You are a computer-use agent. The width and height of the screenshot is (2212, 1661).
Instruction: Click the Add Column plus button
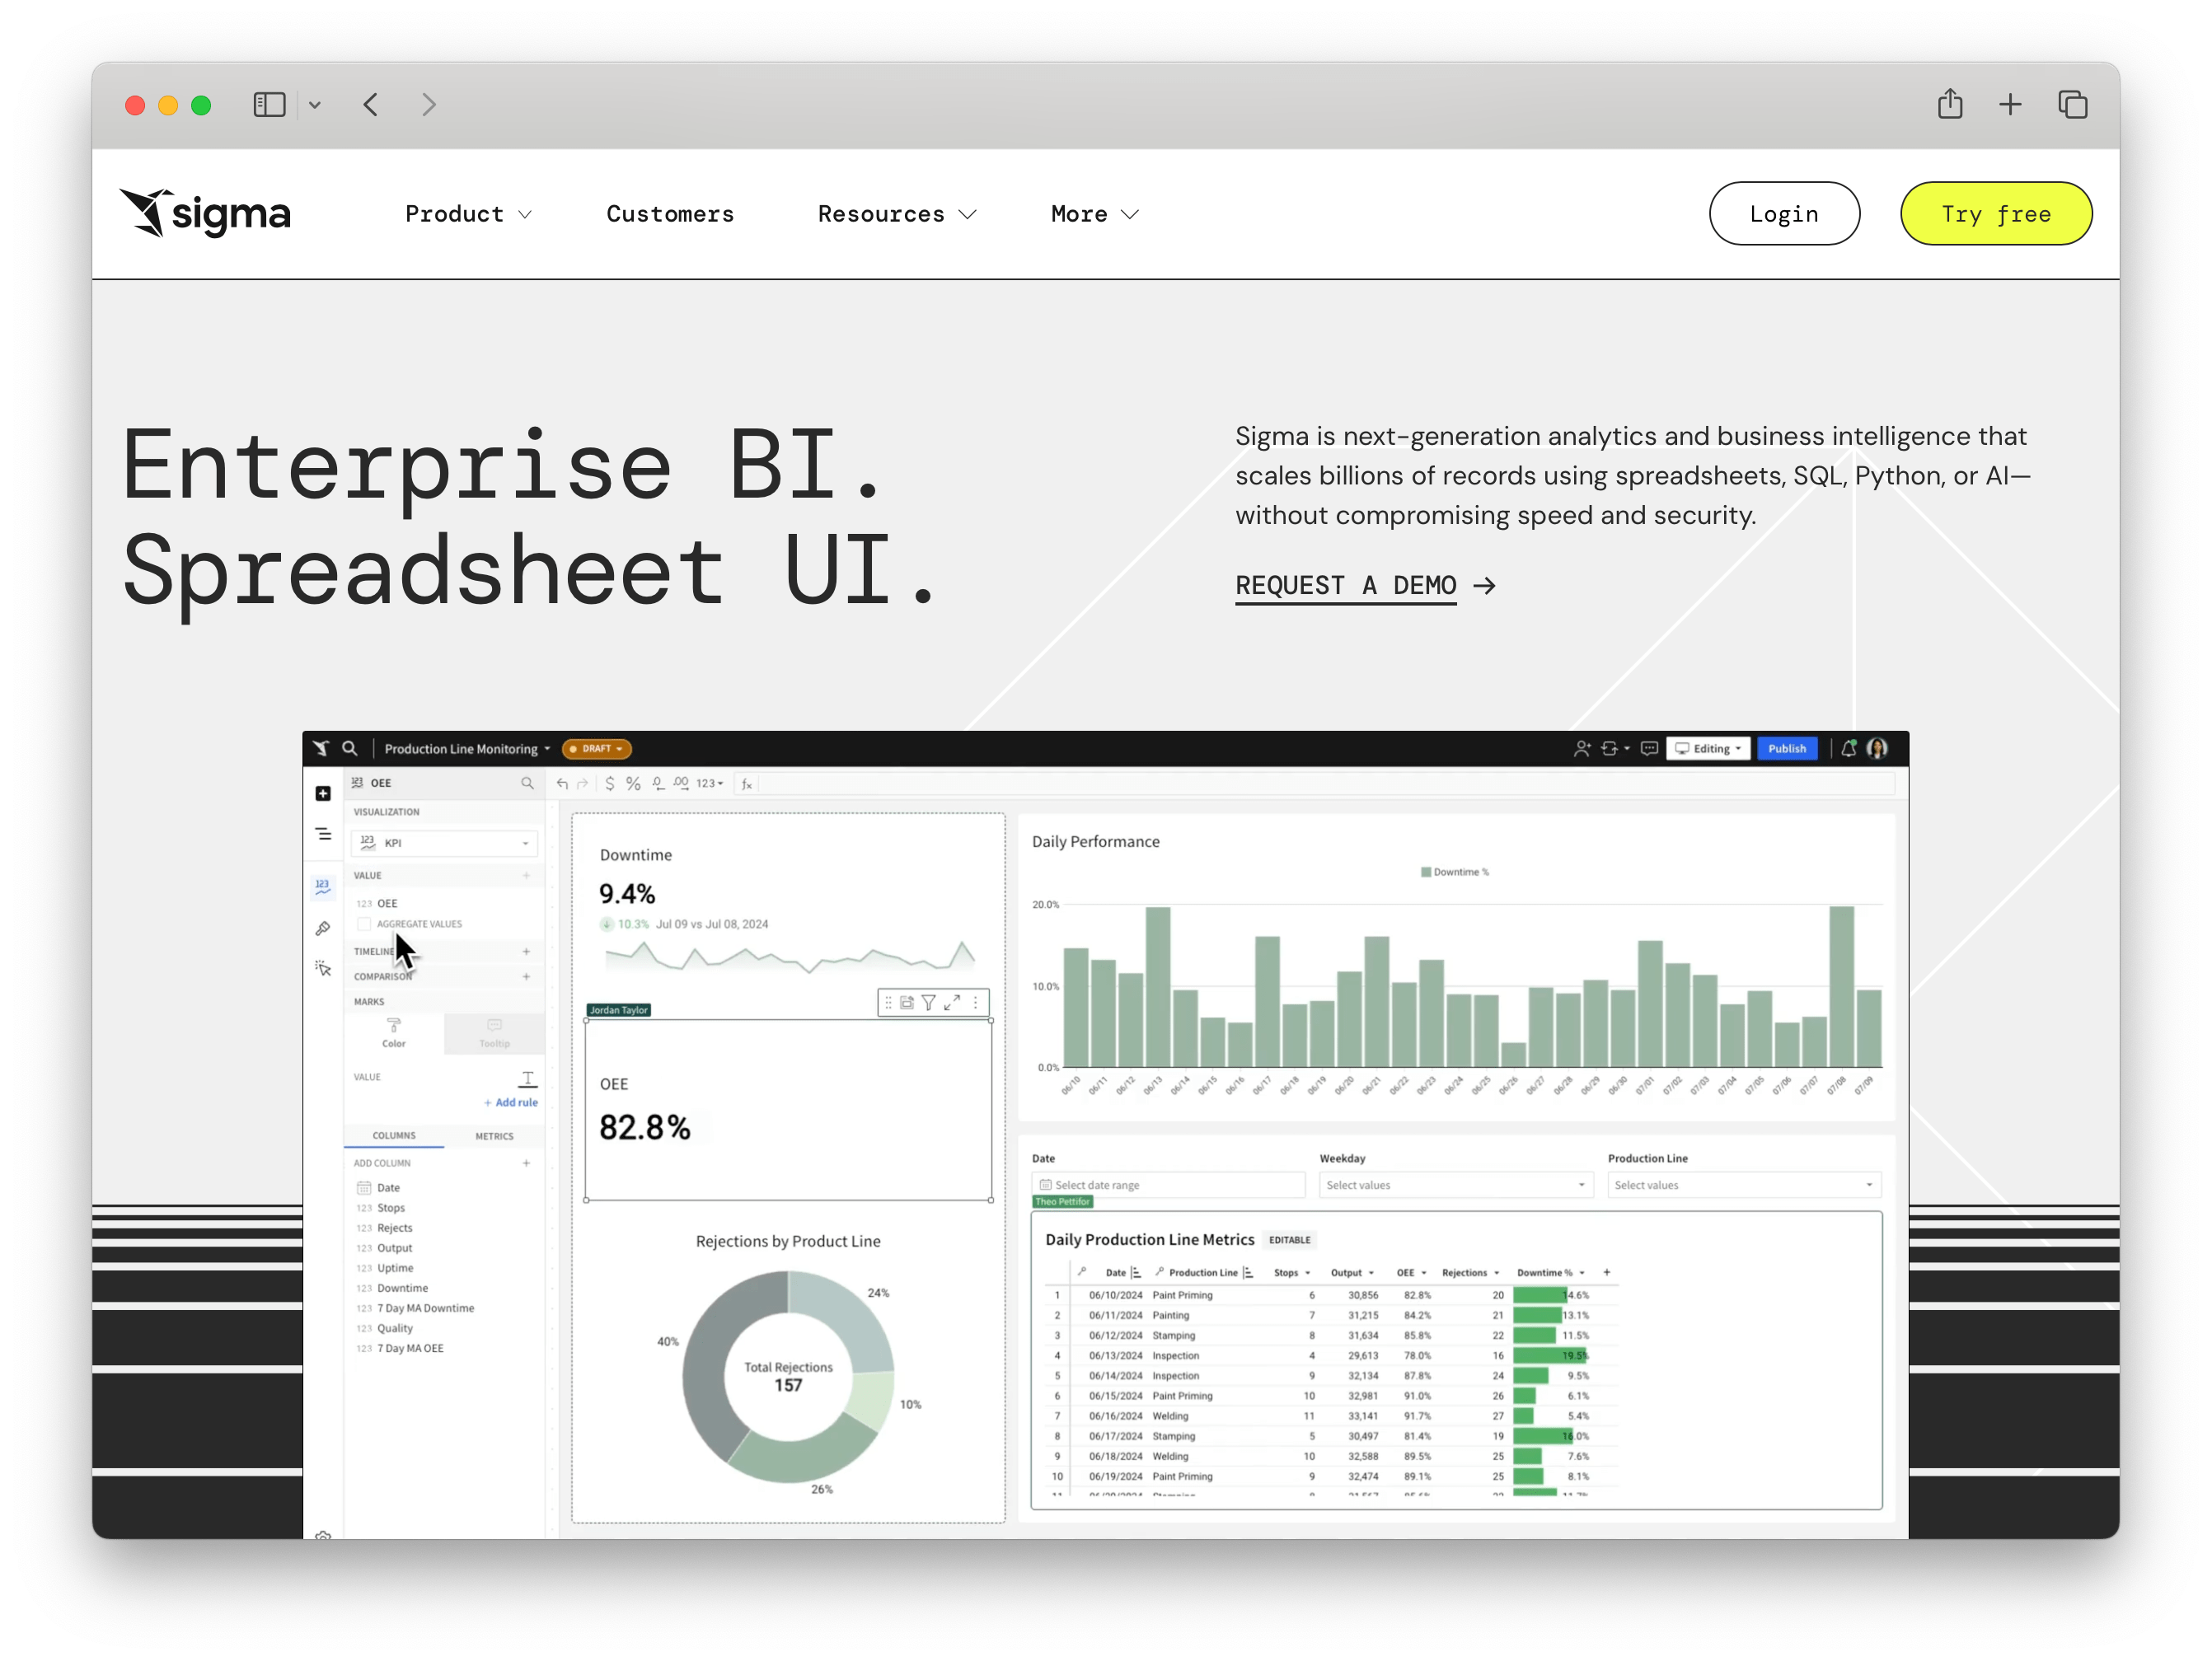tap(526, 1164)
